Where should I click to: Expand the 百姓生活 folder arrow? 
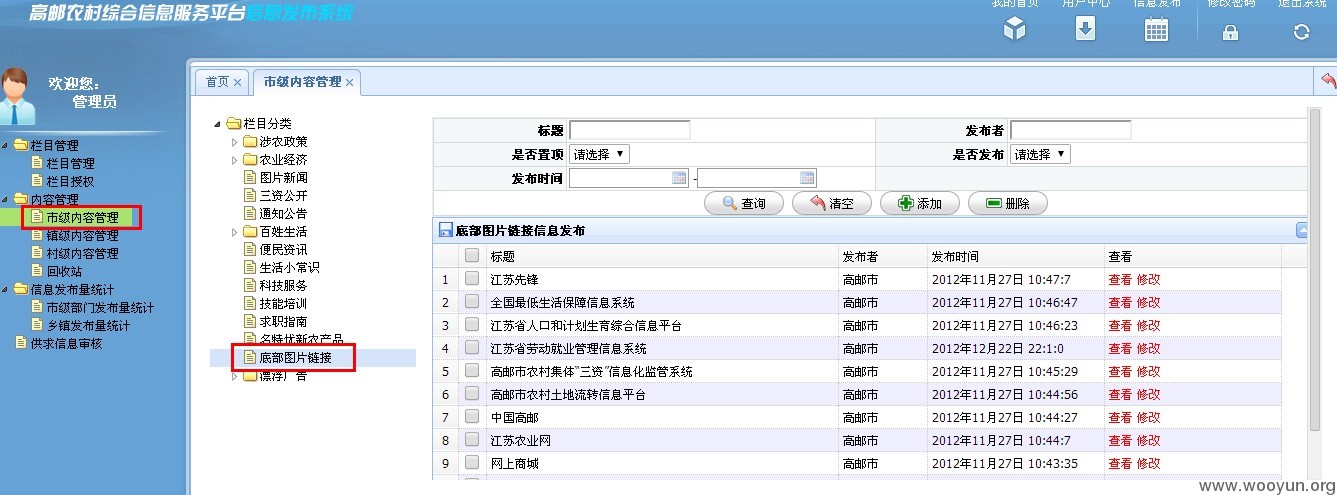click(235, 232)
